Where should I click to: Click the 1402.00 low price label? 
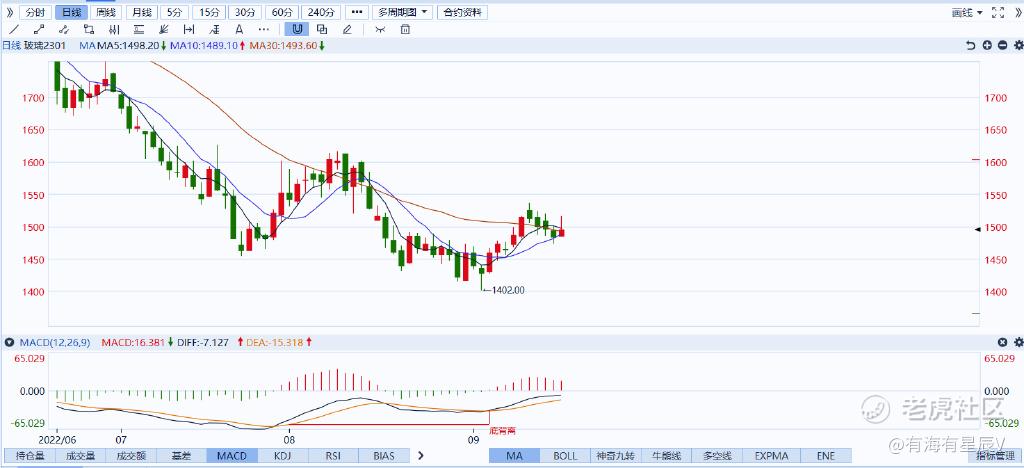click(x=508, y=290)
